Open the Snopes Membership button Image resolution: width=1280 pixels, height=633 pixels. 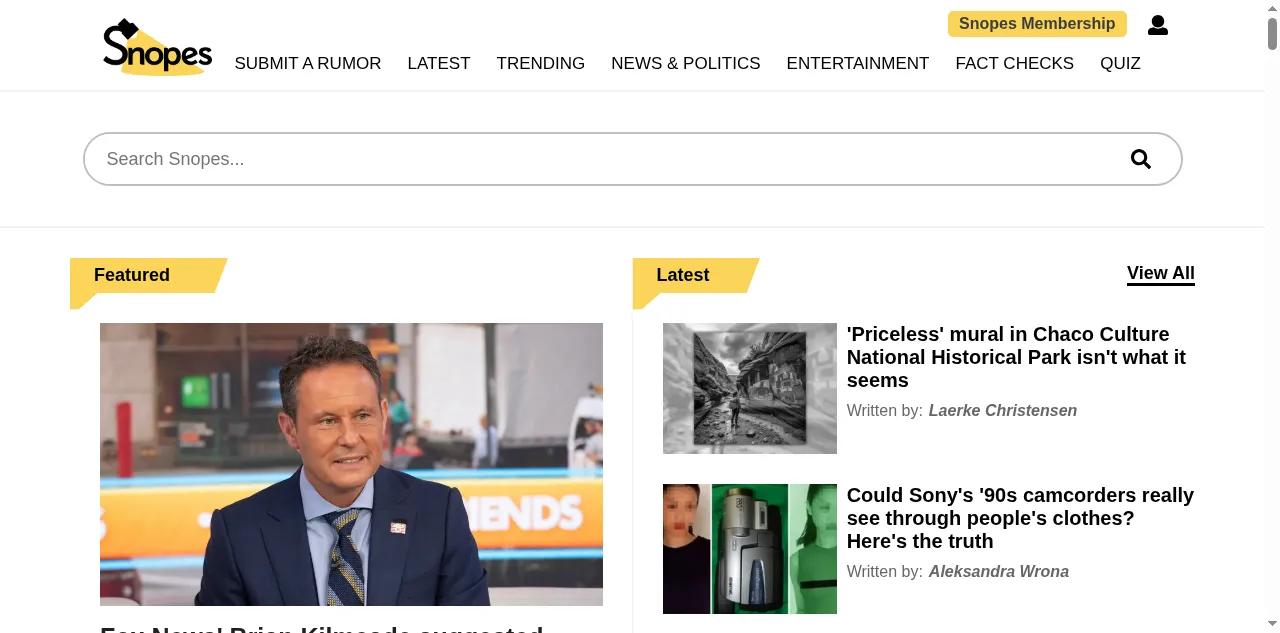(x=1037, y=24)
